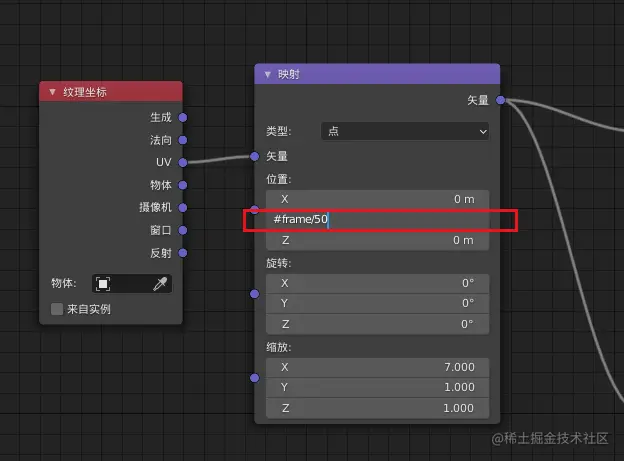Click the 矢量 output socket on 映射 node
Image resolution: width=624 pixels, height=461 pixels.
tap(501, 100)
